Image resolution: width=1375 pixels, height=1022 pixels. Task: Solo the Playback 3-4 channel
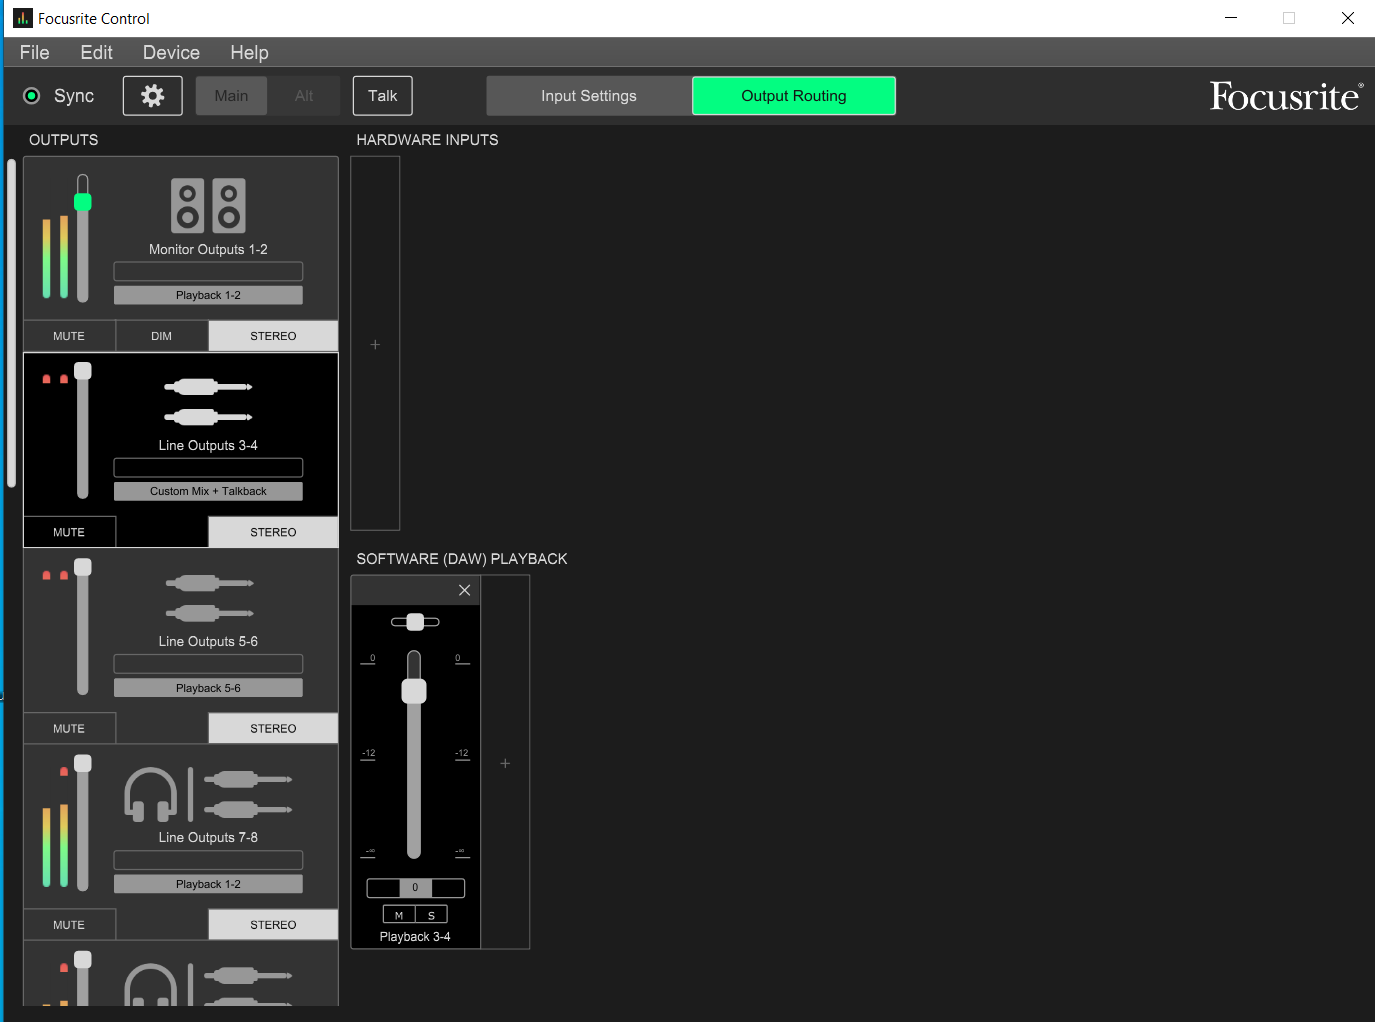pos(431,914)
